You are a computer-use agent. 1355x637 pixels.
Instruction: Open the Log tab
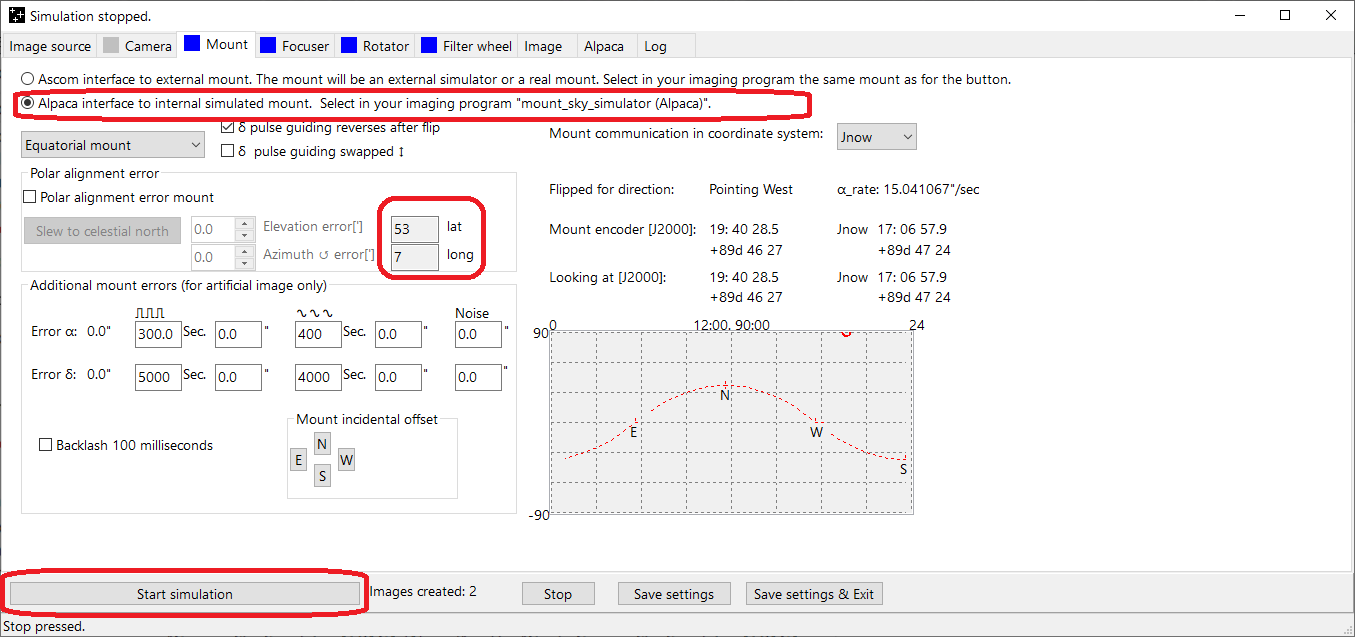[x=655, y=46]
